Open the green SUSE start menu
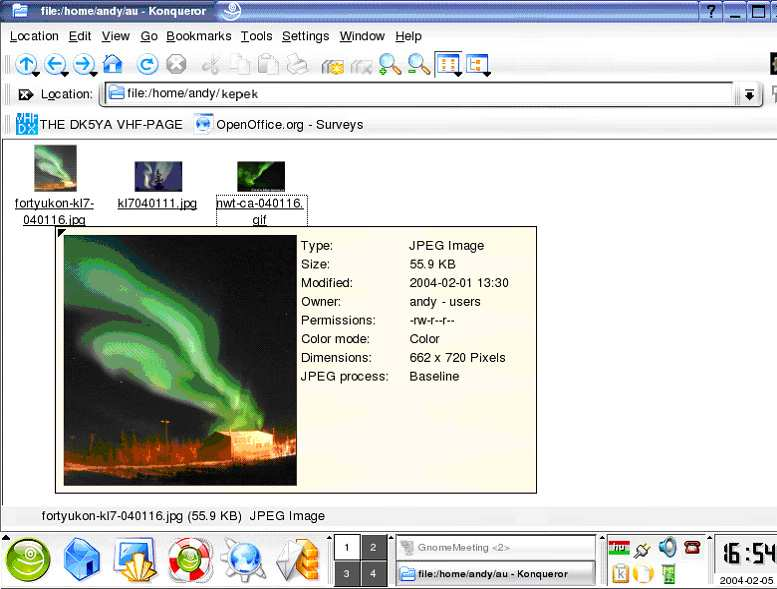 click(28, 560)
